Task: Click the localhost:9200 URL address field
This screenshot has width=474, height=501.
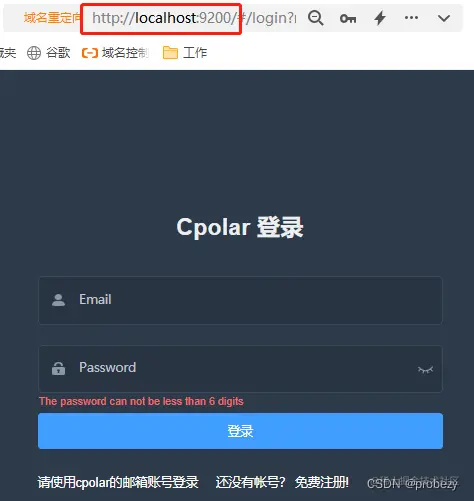Action: [x=194, y=18]
